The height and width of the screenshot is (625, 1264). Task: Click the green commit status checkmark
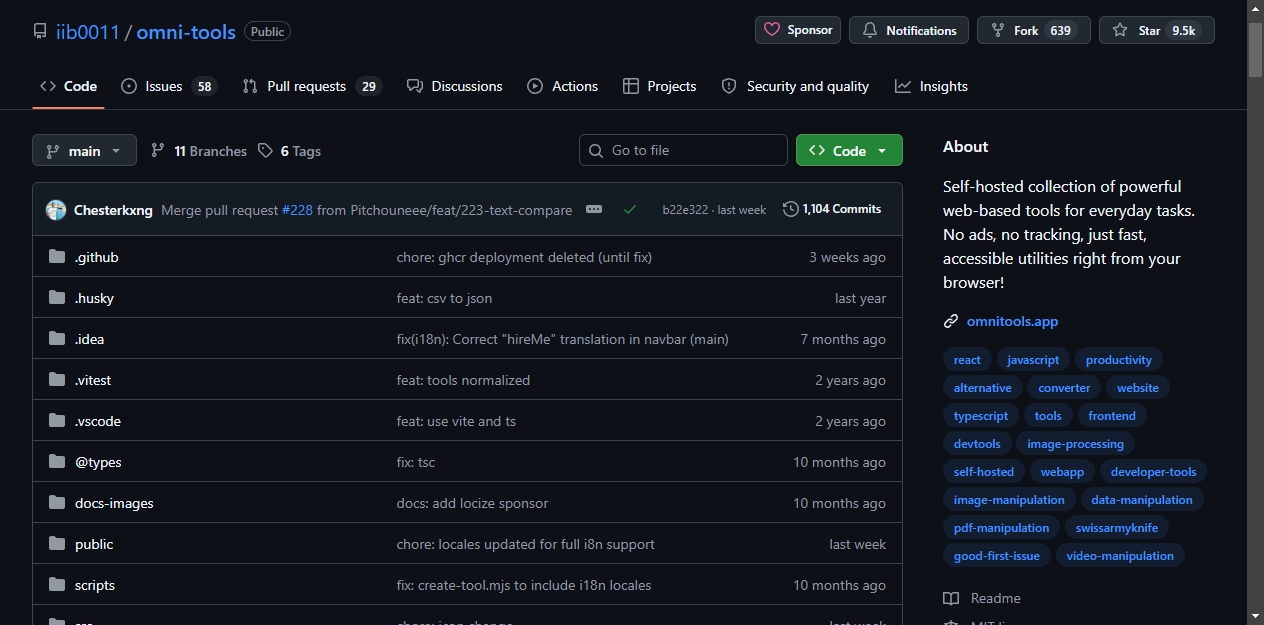tap(630, 210)
